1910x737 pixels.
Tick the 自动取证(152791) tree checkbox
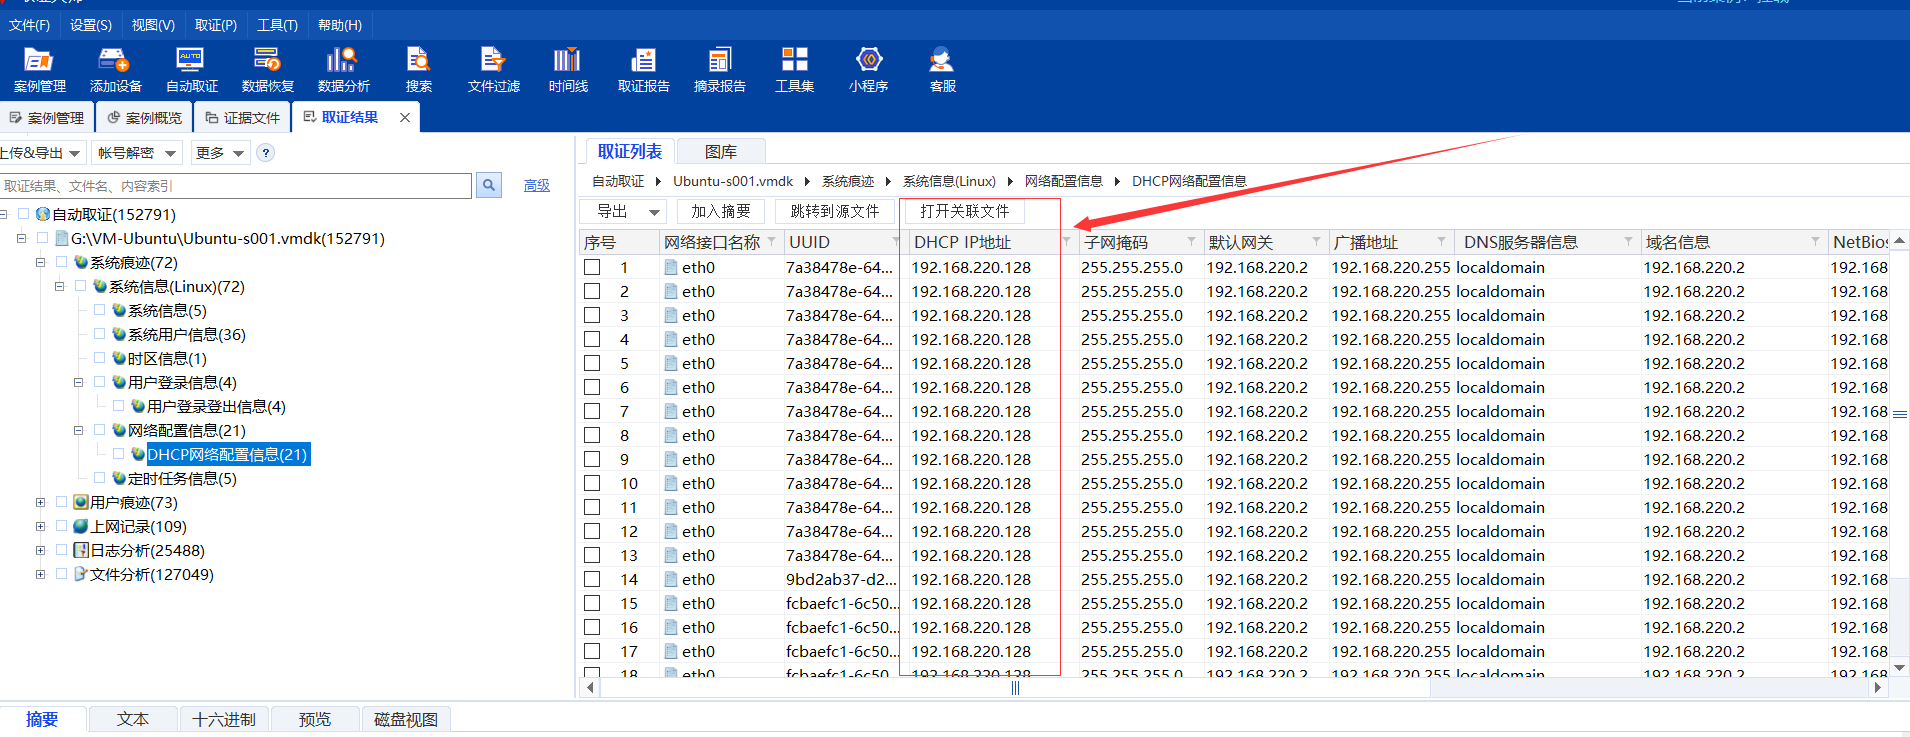(24, 214)
